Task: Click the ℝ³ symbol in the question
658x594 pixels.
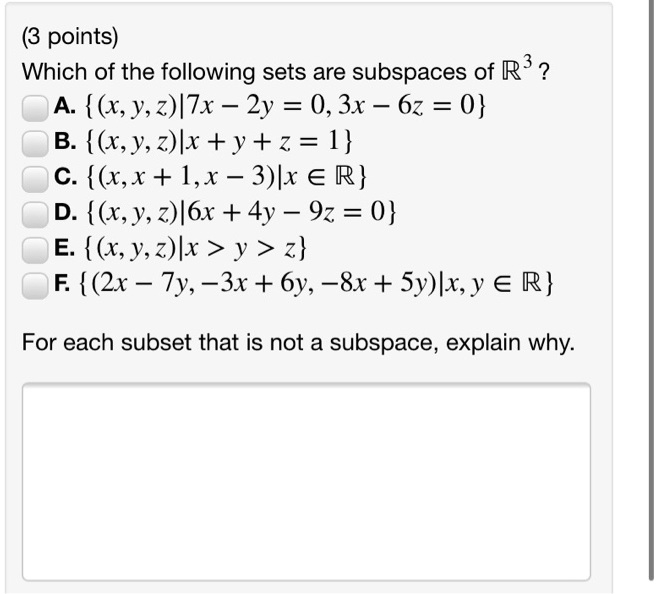Action: pos(517,68)
